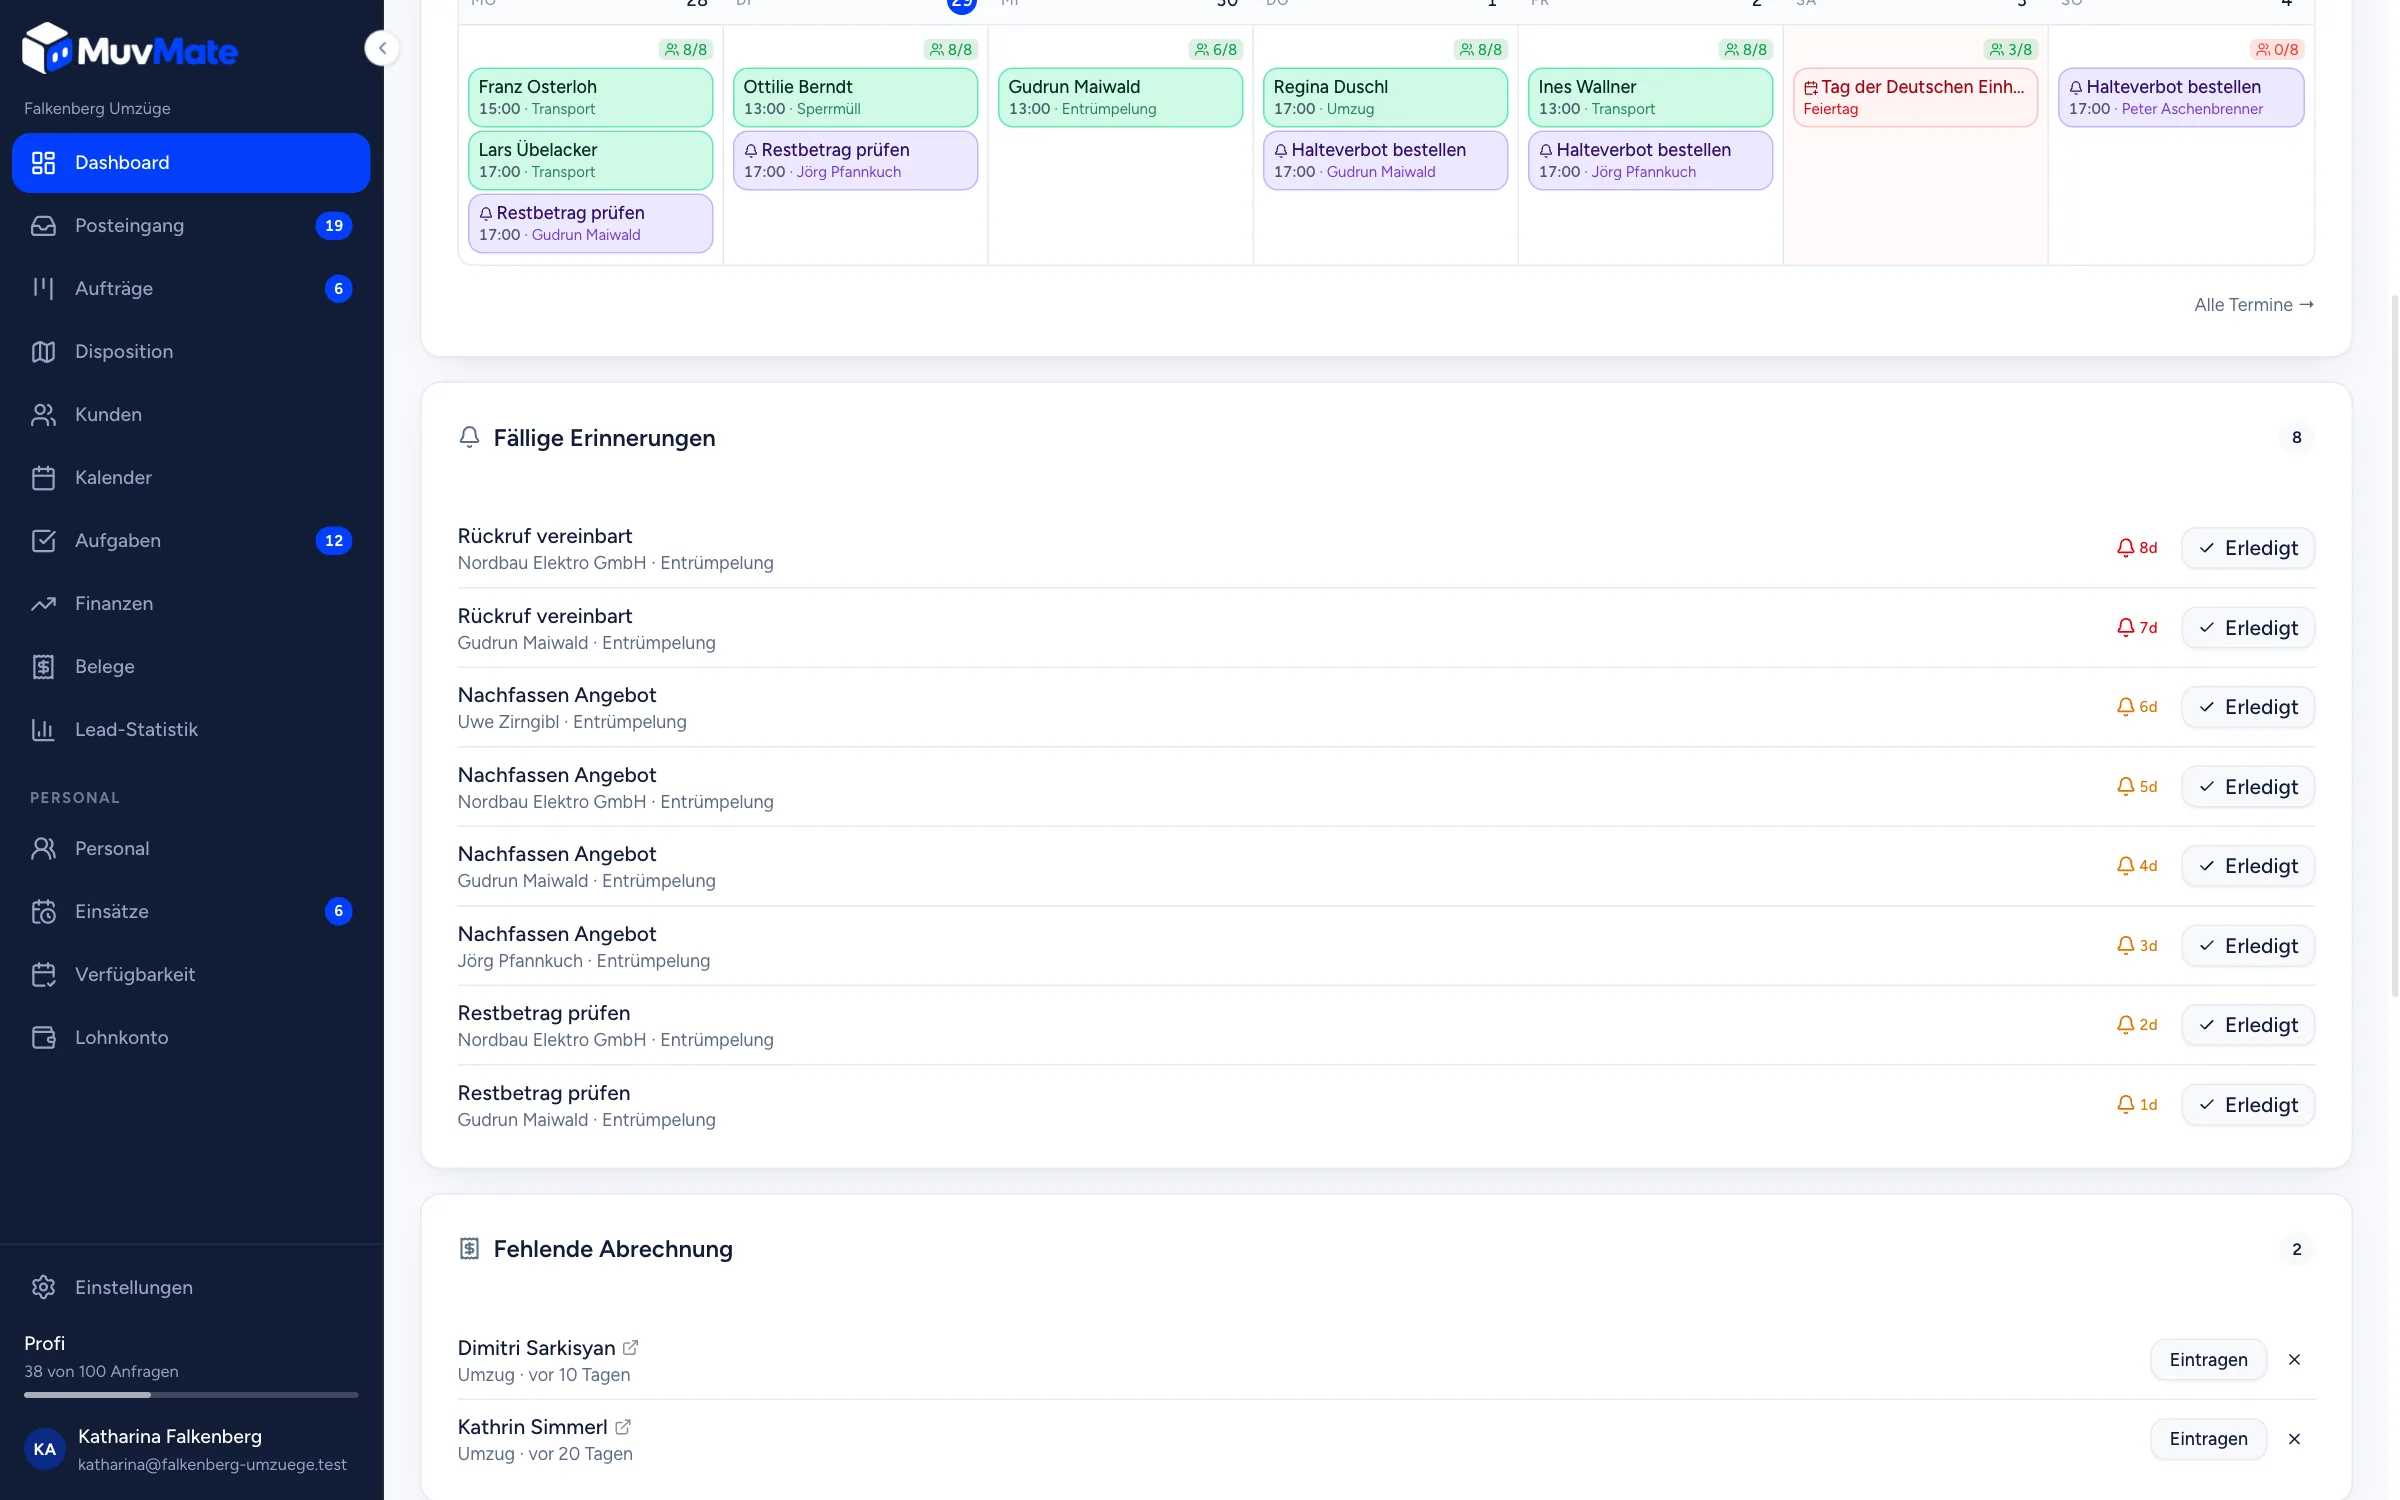
Task: Open Posteingang in the sidebar
Action: 191,225
